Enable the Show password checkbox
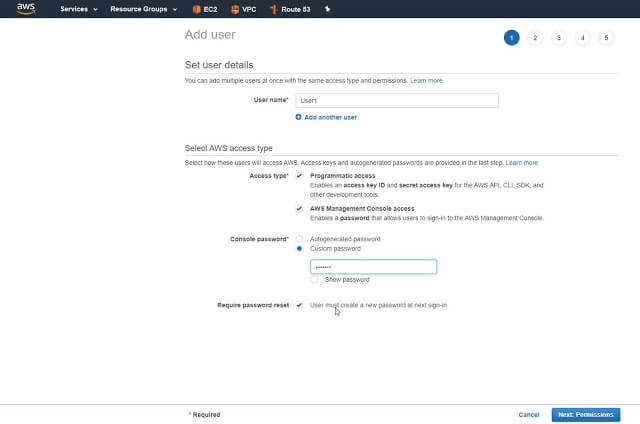 click(314, 280)
